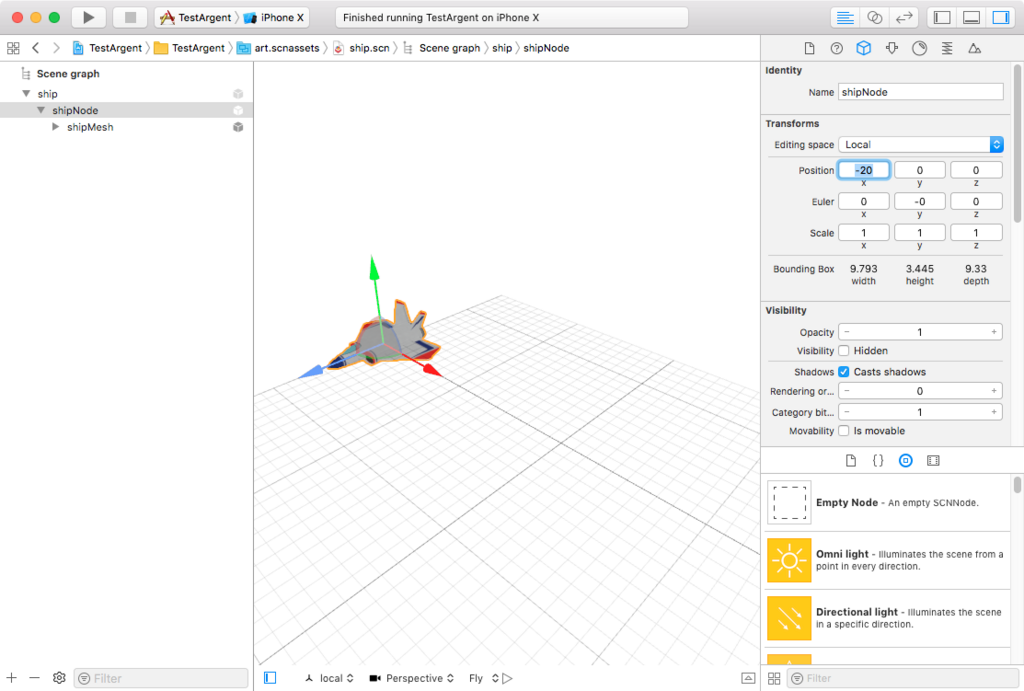Open the Editing space Local dropdown
1024x691 pixels.
click(921, 144)
